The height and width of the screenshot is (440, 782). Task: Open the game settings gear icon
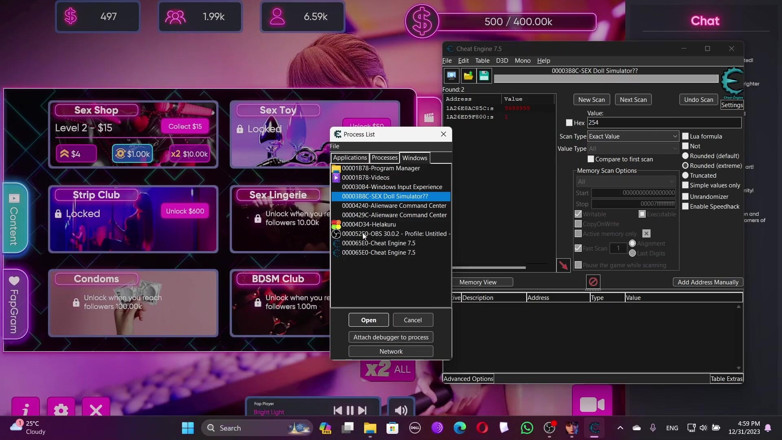coord(61,410)
